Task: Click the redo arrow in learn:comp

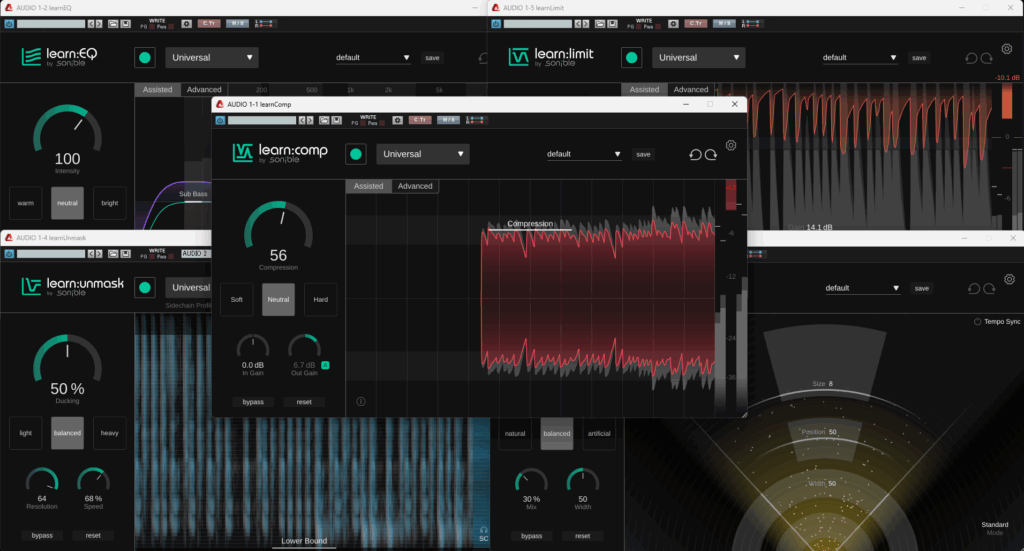Action: point(711,155)
